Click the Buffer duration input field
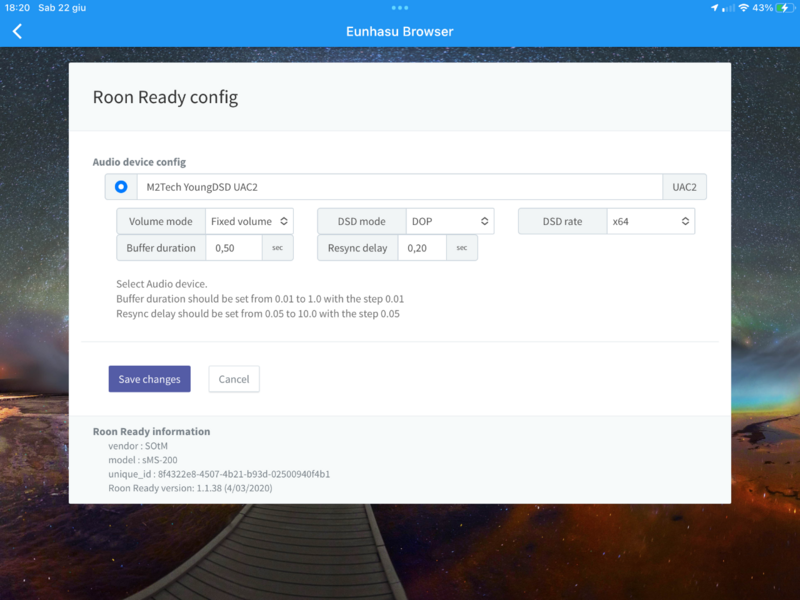This screenshot has height=600, width=800. coord(234,248)
